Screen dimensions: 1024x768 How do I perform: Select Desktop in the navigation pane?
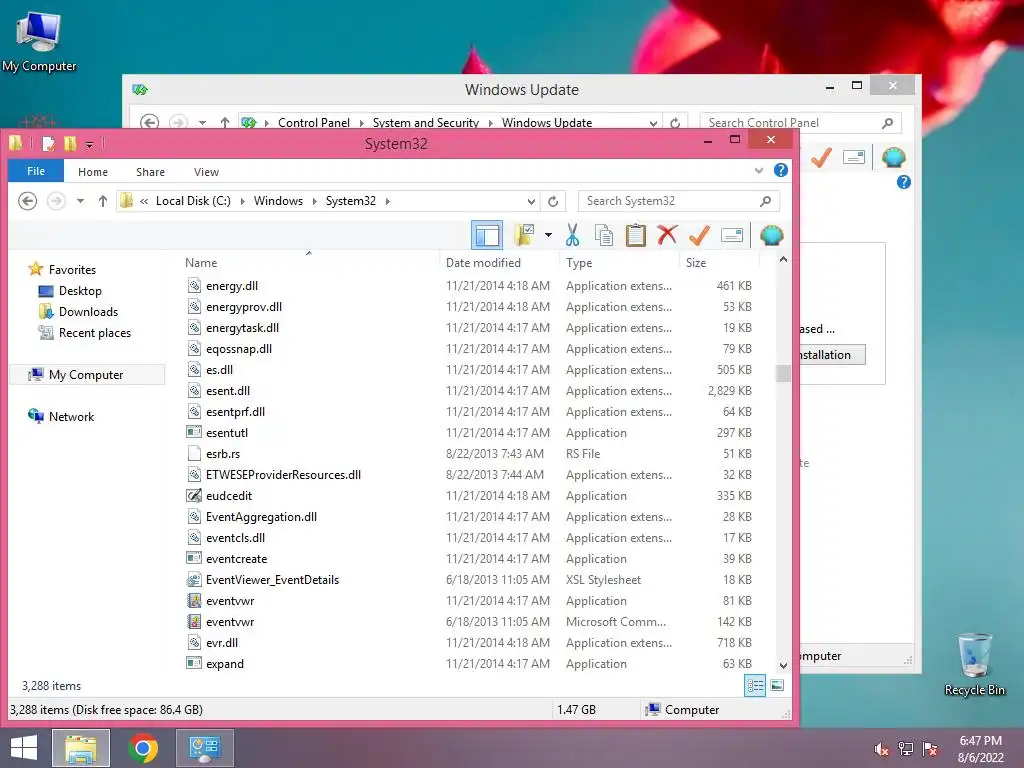point(80,291)
